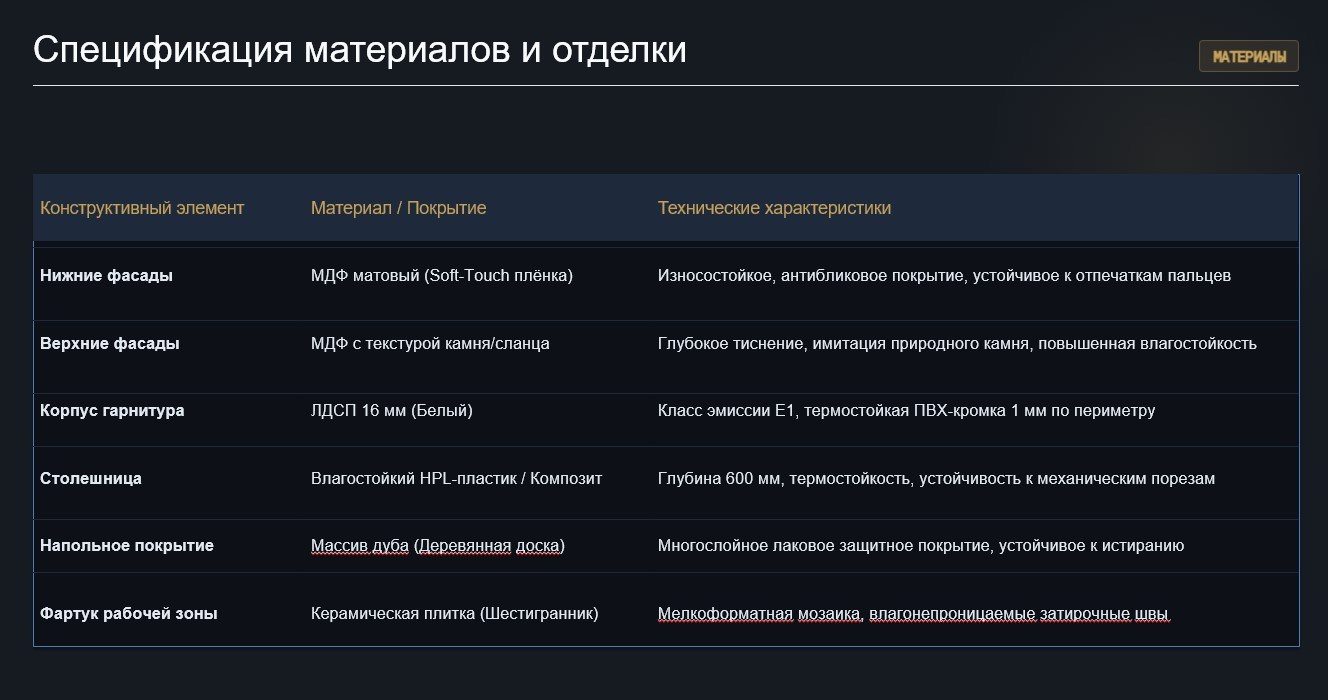Click cell Керамическая плитка (Шестигранник)
Screen dimensions: 1328x700
(455, 613)
